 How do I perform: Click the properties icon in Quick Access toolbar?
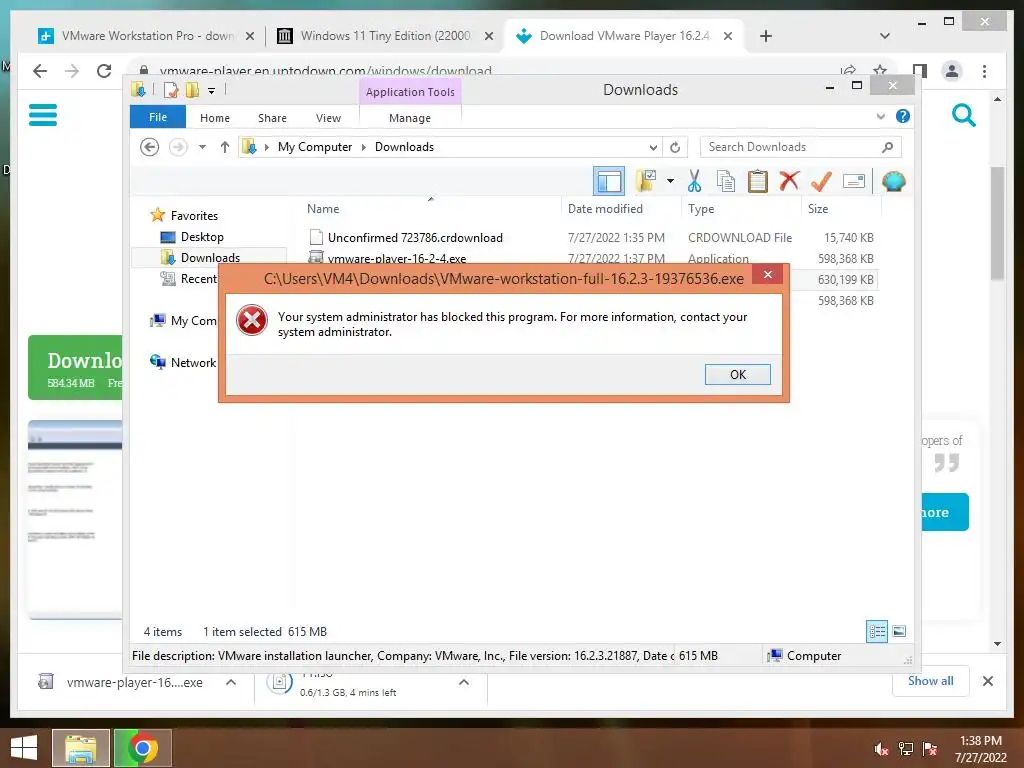point(171,90)
